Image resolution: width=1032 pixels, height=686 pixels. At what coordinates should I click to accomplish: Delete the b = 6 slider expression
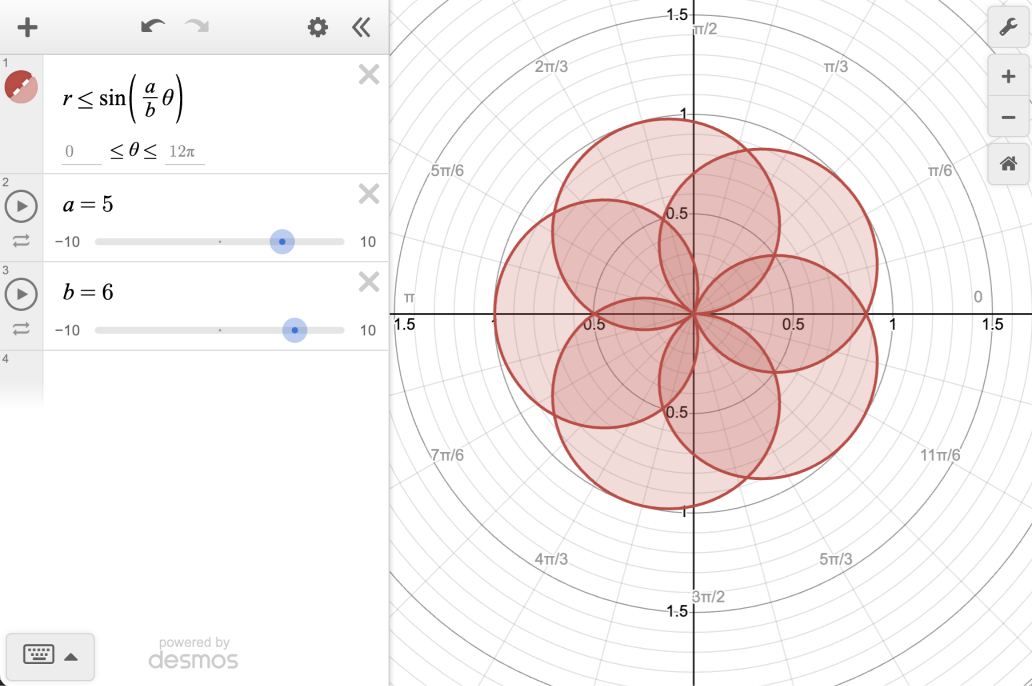point(369,282)
